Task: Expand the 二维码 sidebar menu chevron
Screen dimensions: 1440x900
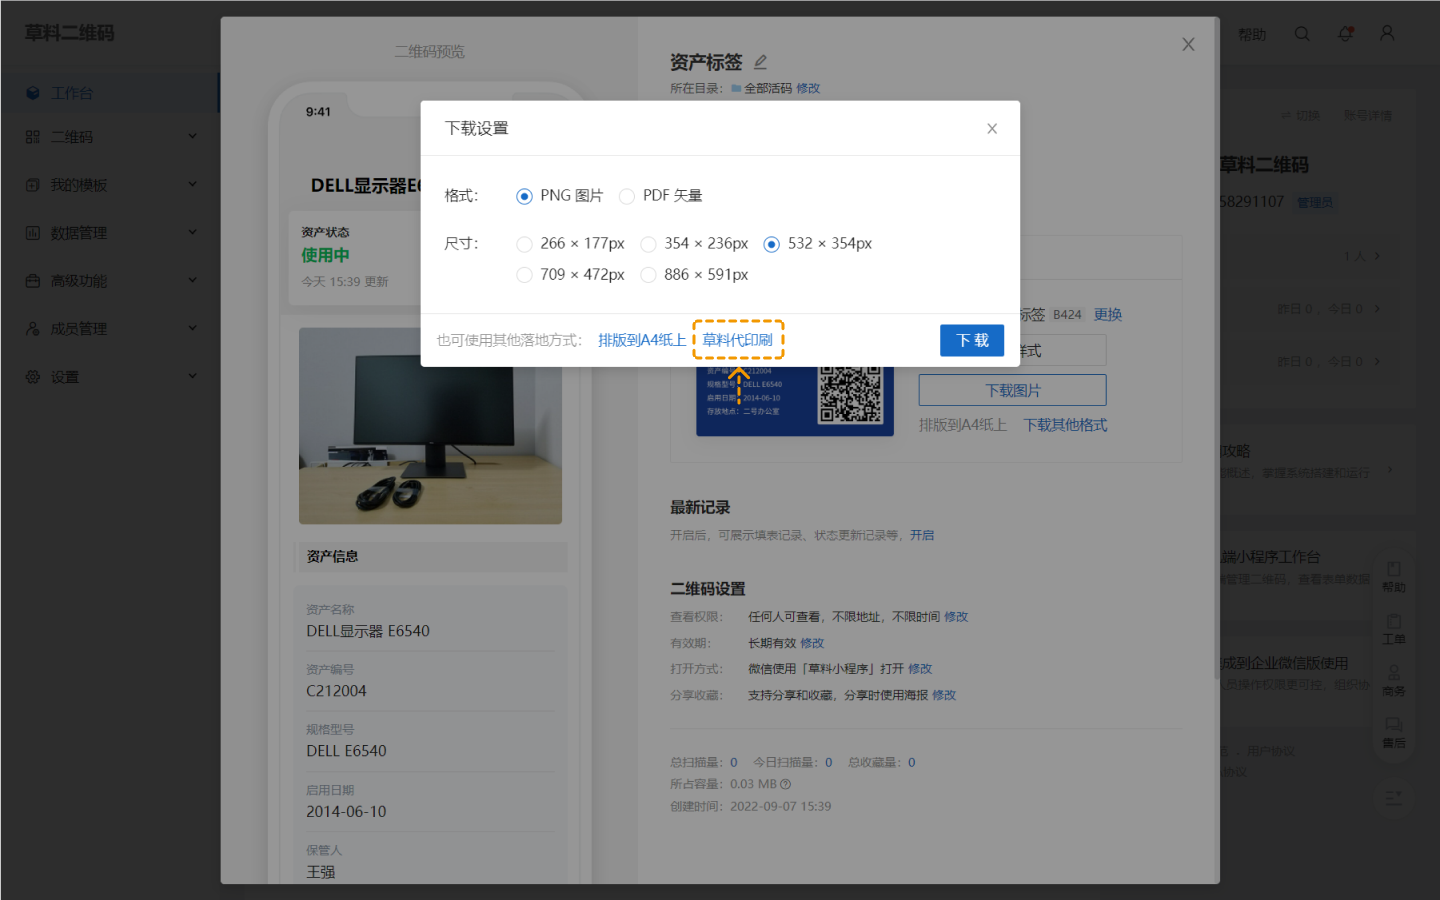Action: (x=192, y=137)
